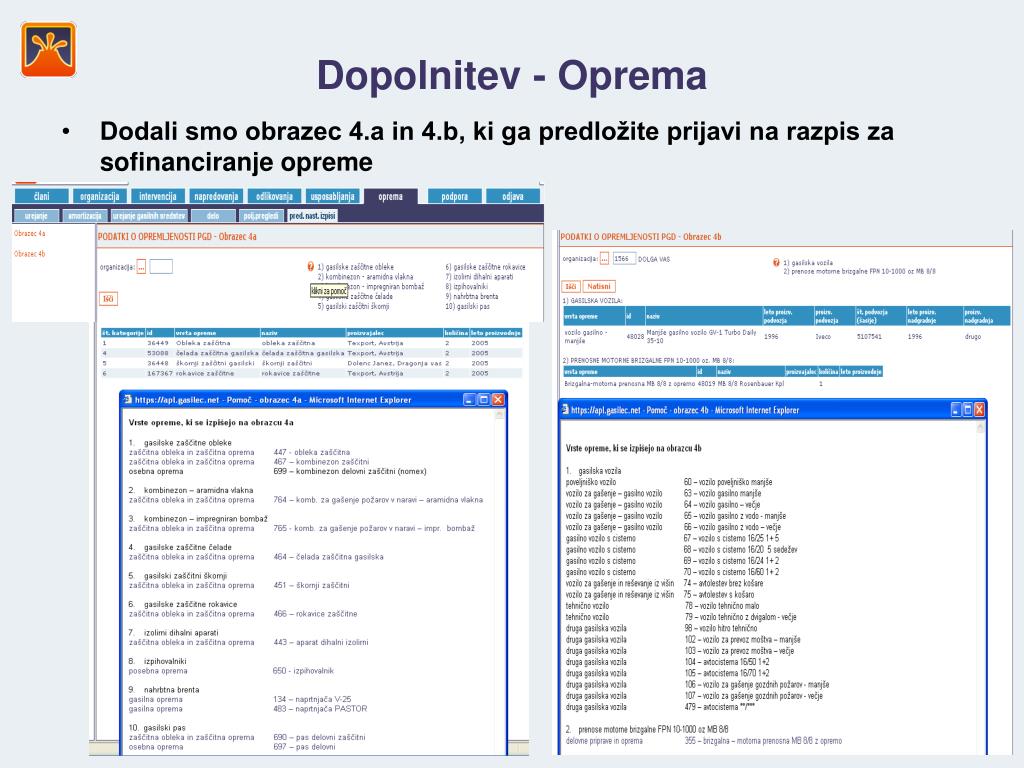This screenshot has height=768, width=1024.
Task: Click the 464 – čelada zaščitna gasilska entry
Action: pos(328,557)
